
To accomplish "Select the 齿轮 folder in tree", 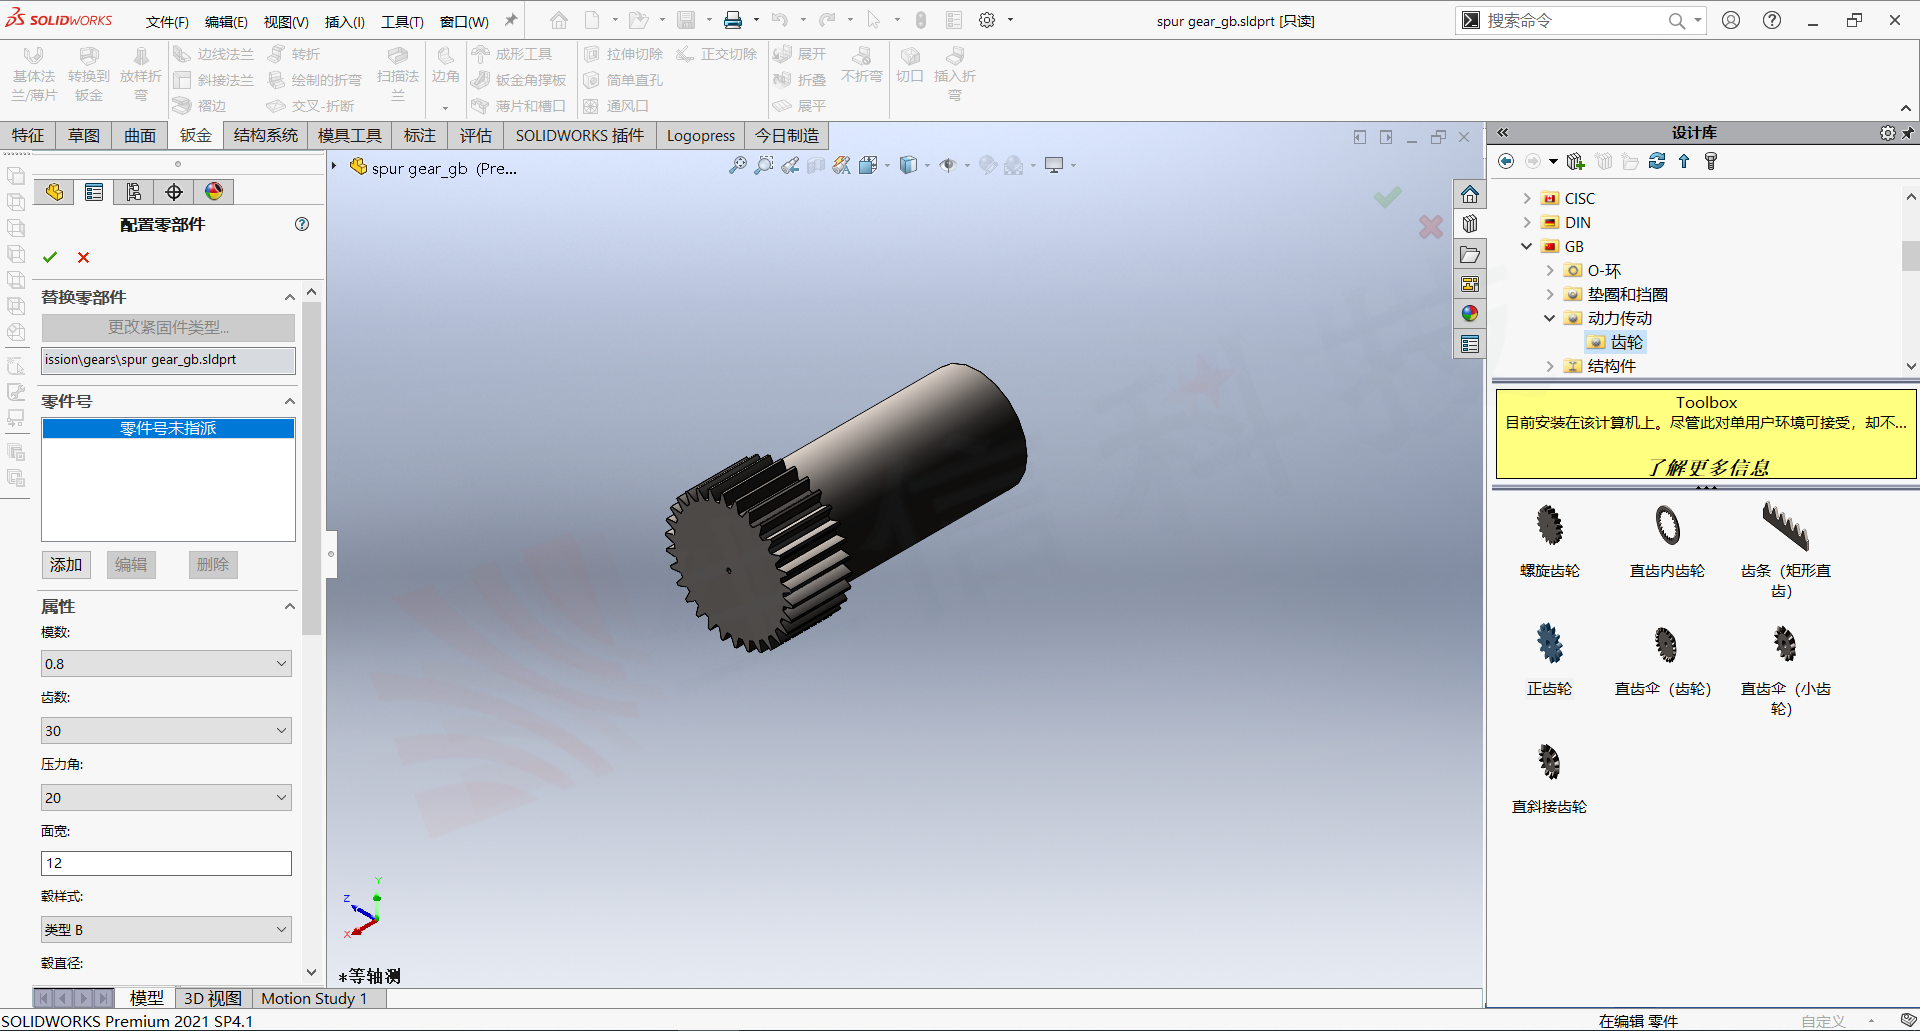I will coord(1626,342).
